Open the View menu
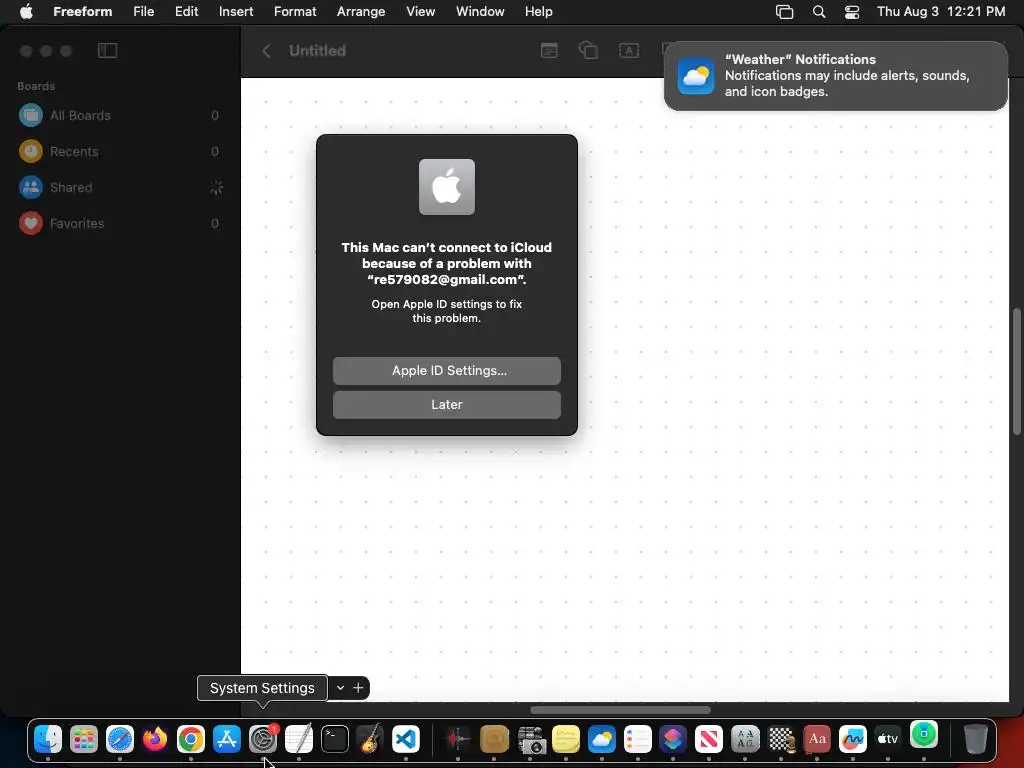Image resolution: width=1024 pixels, height=768 pixels. coord(421,11)
